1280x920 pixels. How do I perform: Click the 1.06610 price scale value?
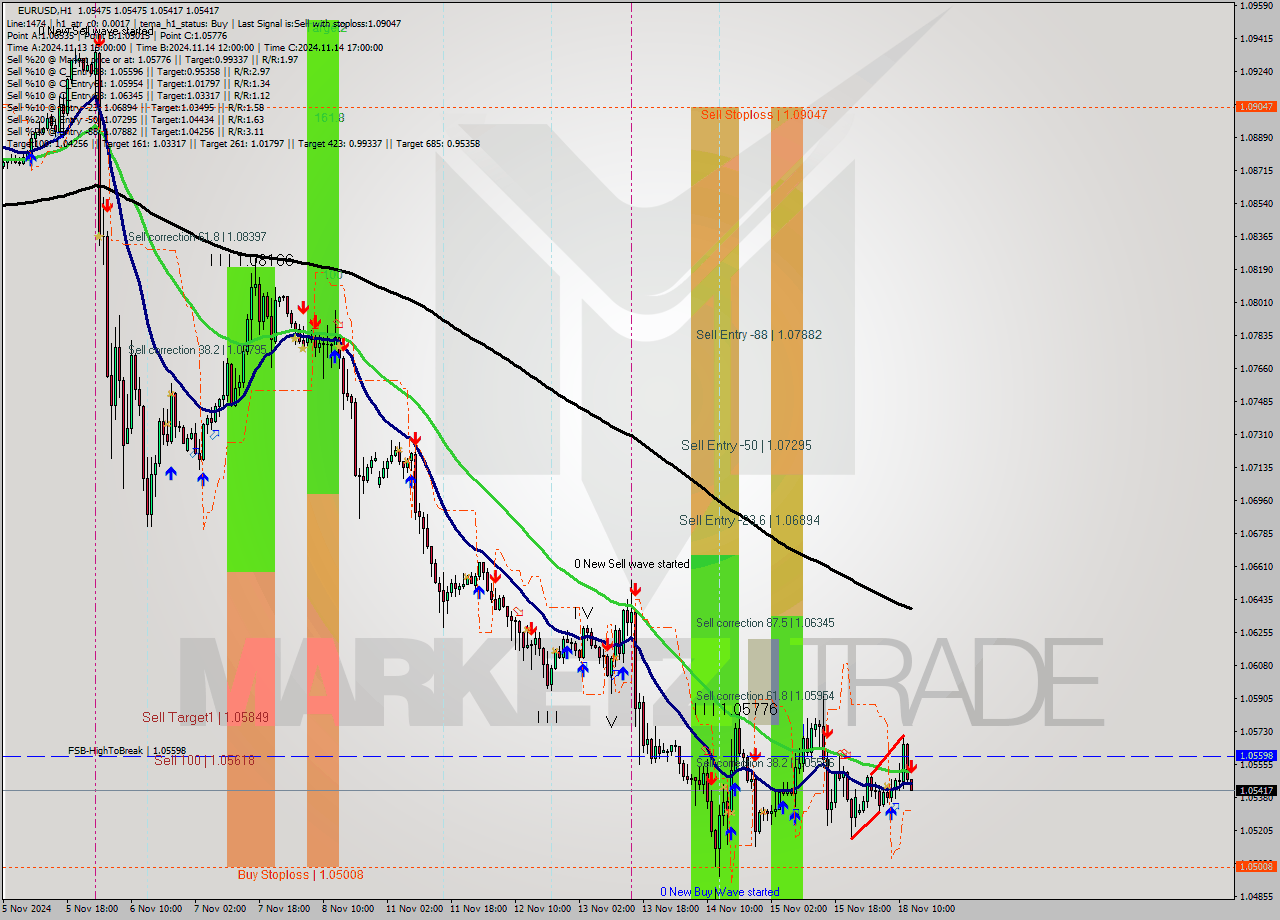point(1256,567)
